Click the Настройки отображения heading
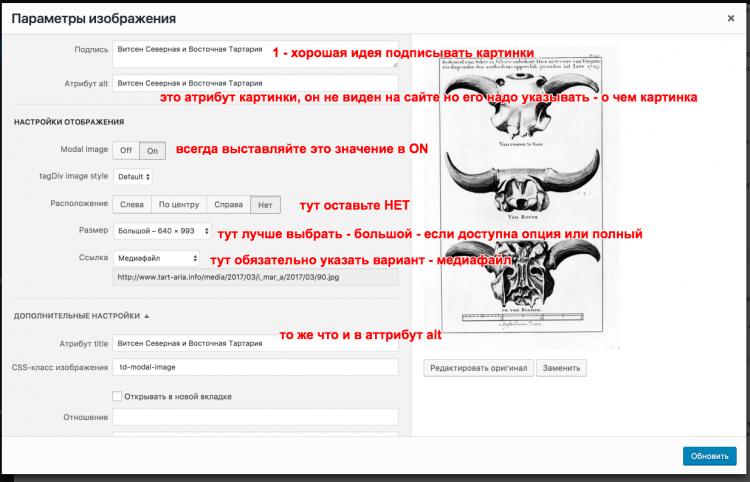Image resolution: width=750 pixels, height=482 pixels. 69,122
